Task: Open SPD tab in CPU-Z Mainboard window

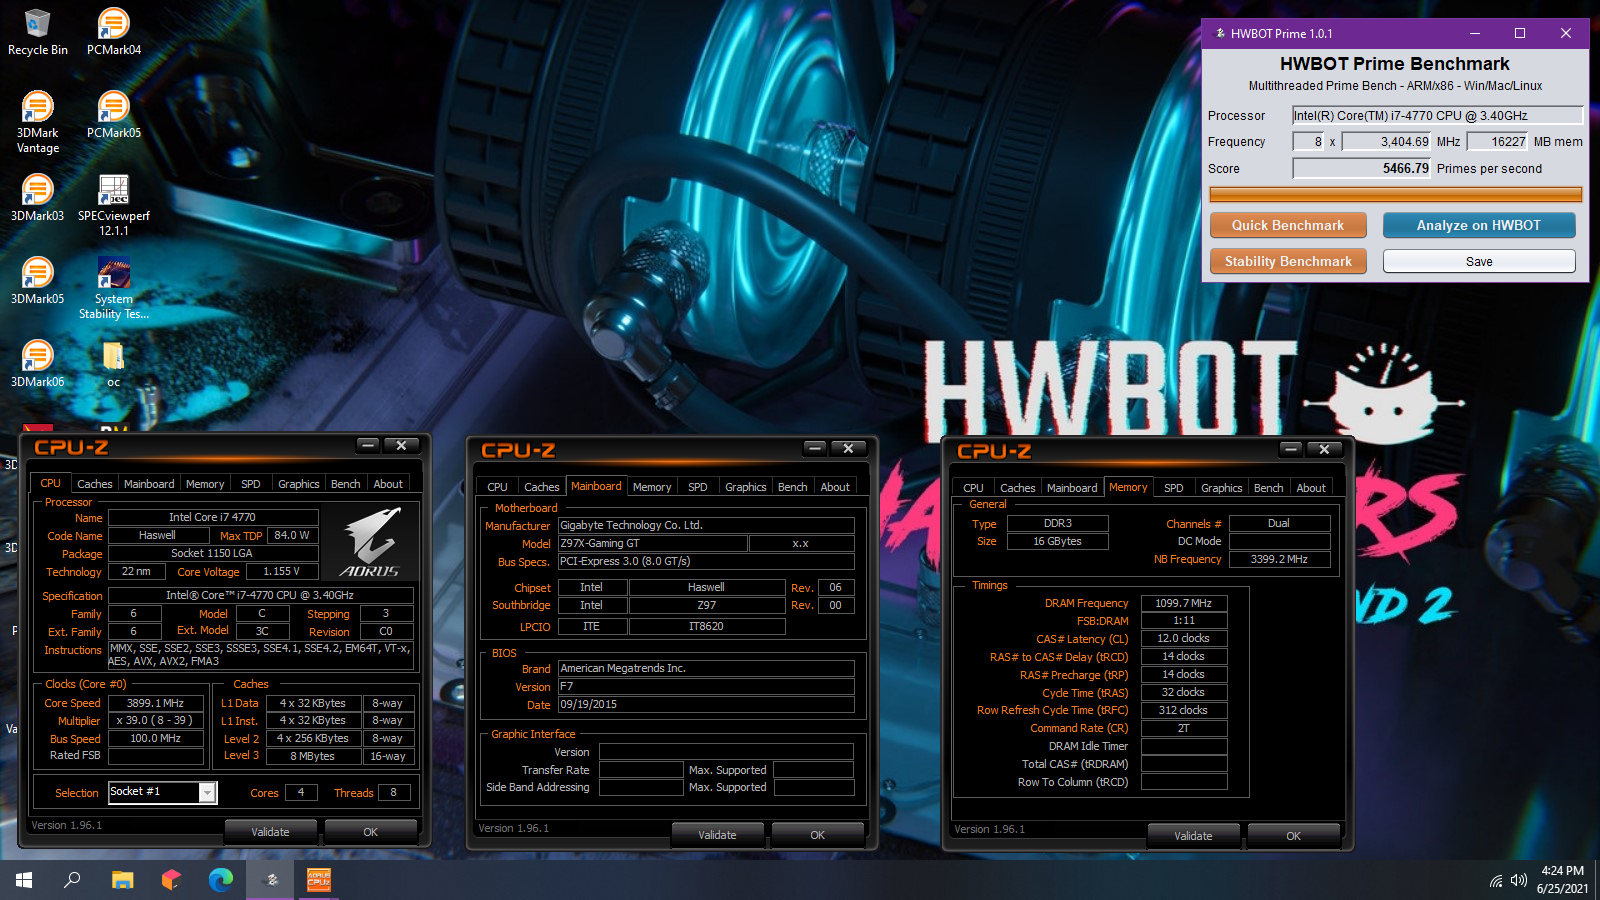Action: tap(698, 487)
